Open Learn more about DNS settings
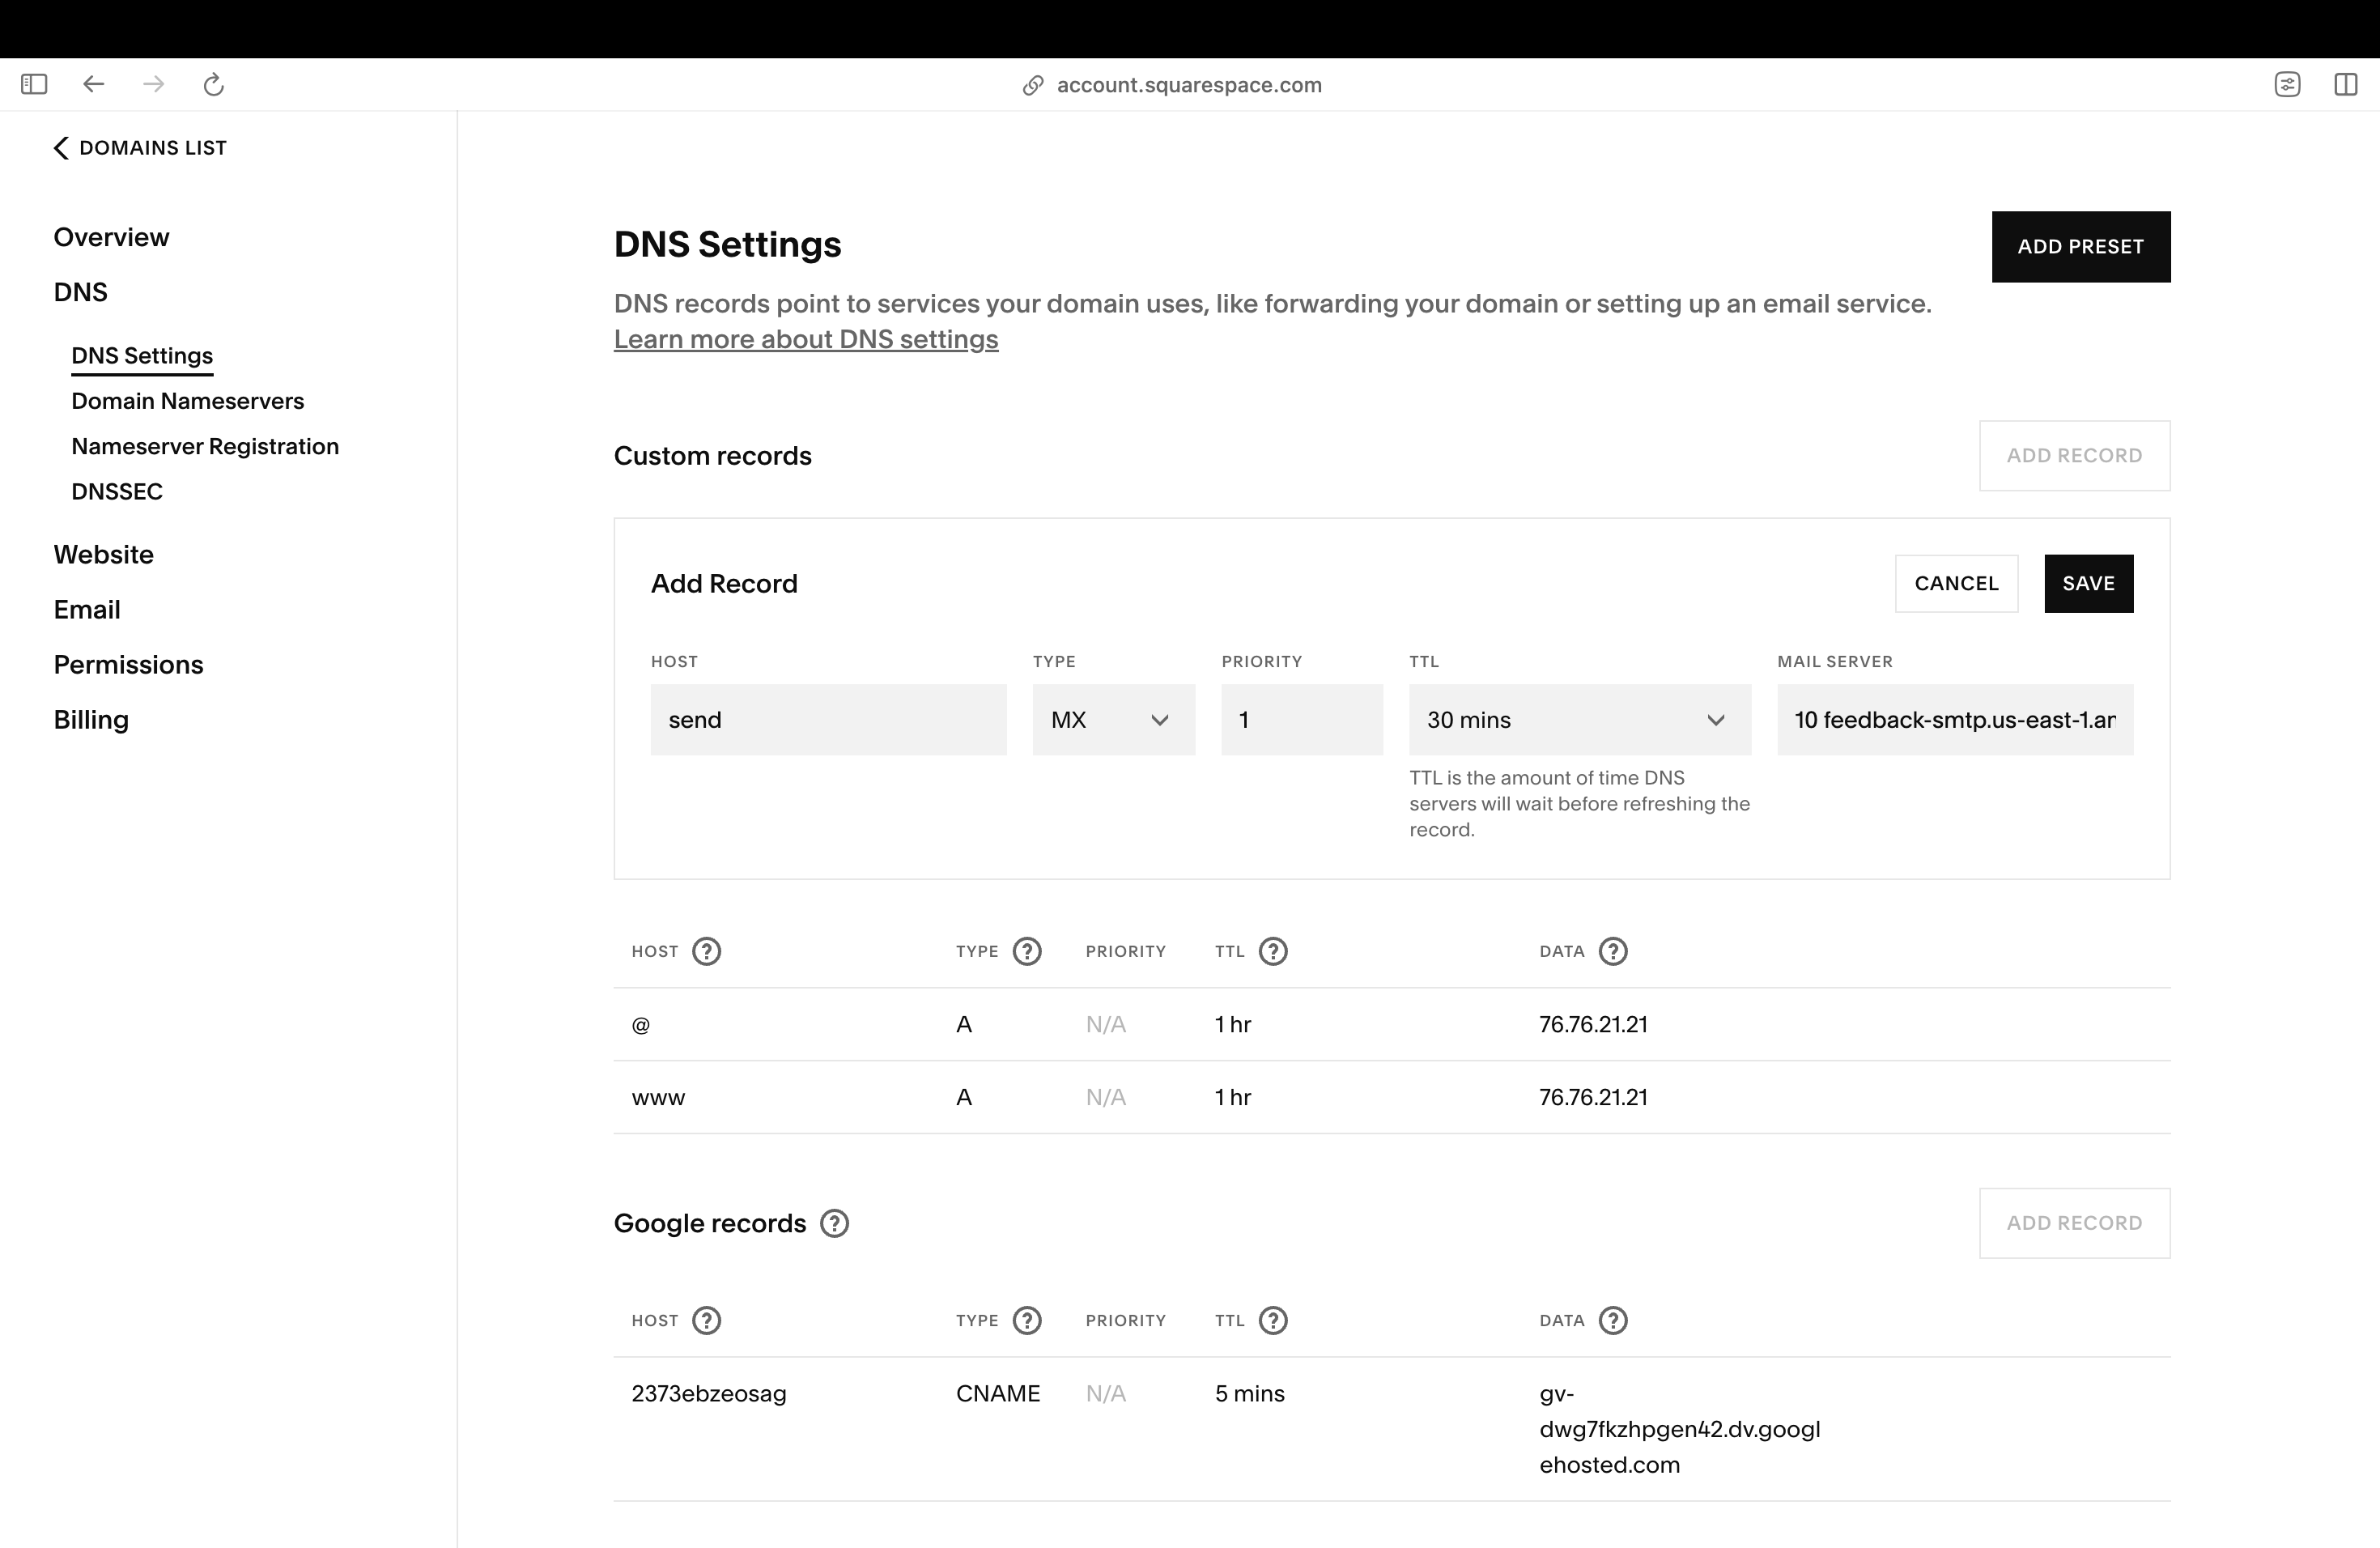Image resolution: width=2380 pixels, height=1548 pixels. (x=805, y=339)
